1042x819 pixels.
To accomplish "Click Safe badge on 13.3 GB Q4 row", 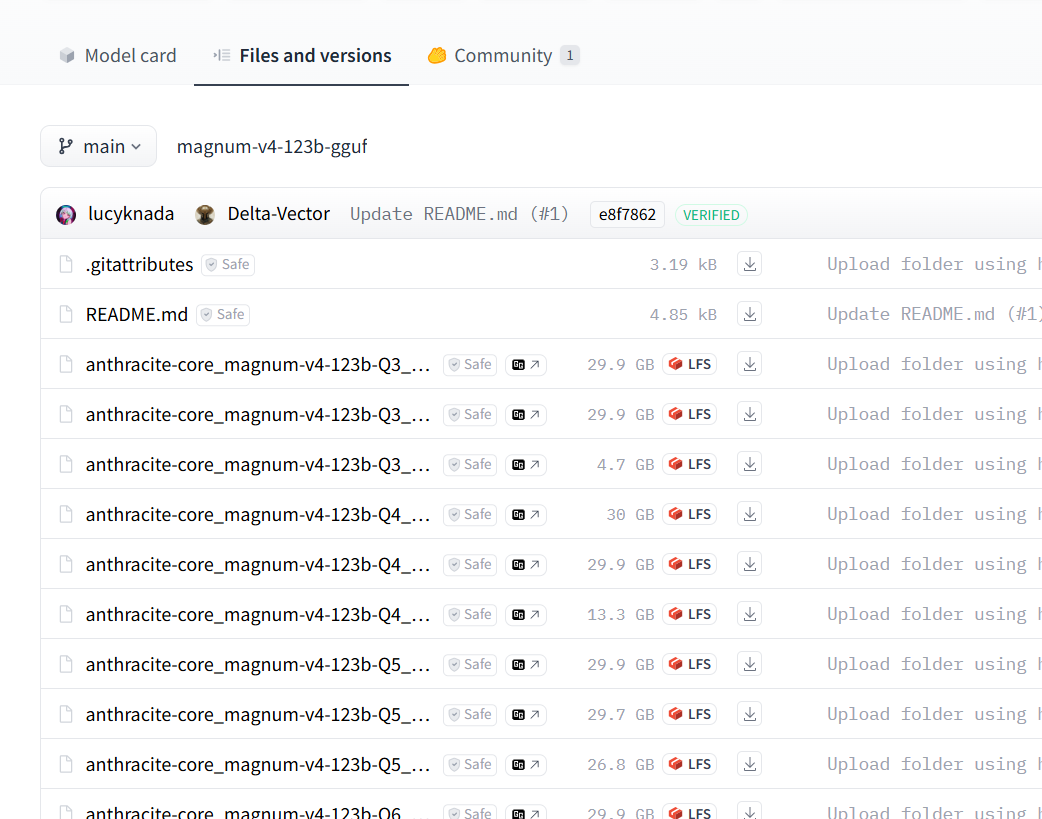I will coord(470,614).
